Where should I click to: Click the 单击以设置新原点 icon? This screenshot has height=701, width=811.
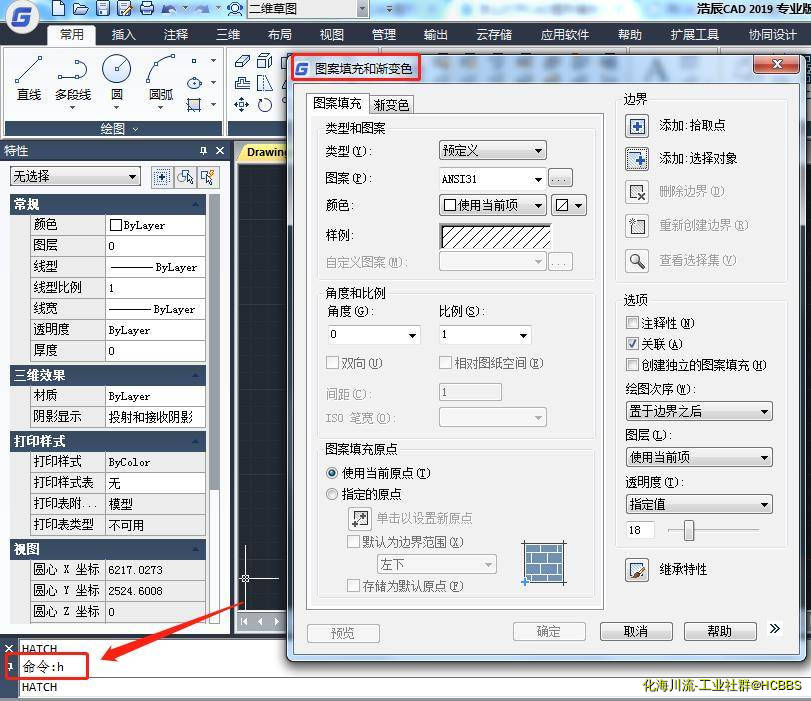click(x=360, y=518)
